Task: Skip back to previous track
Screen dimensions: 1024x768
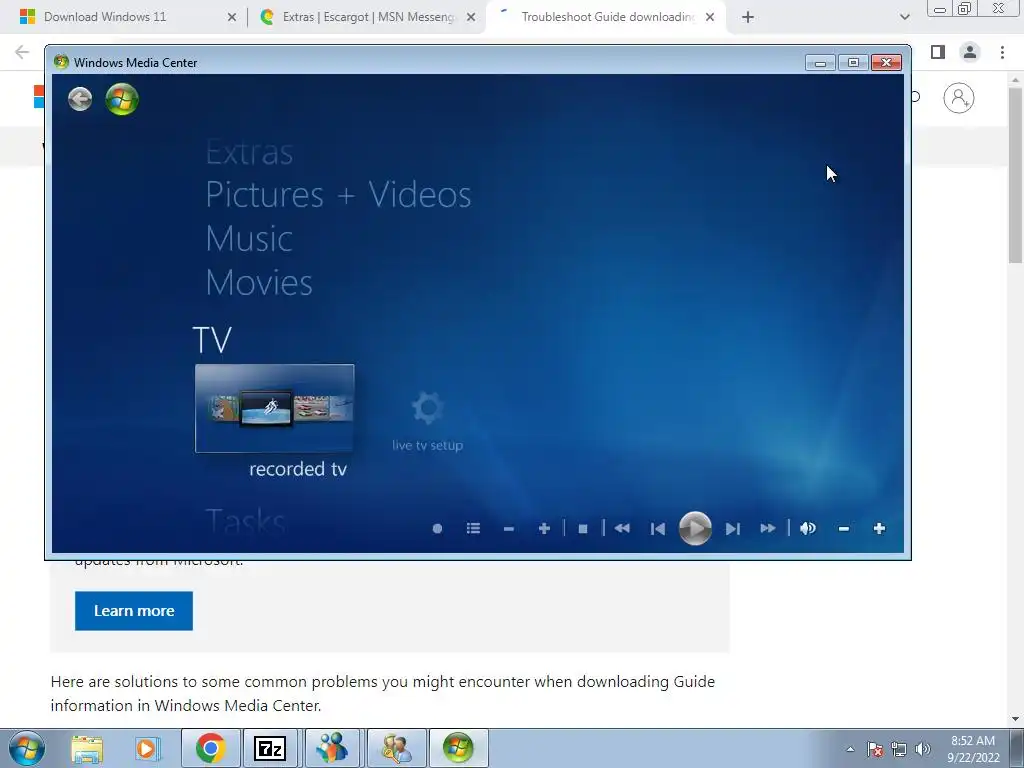Action: (658, 528)
